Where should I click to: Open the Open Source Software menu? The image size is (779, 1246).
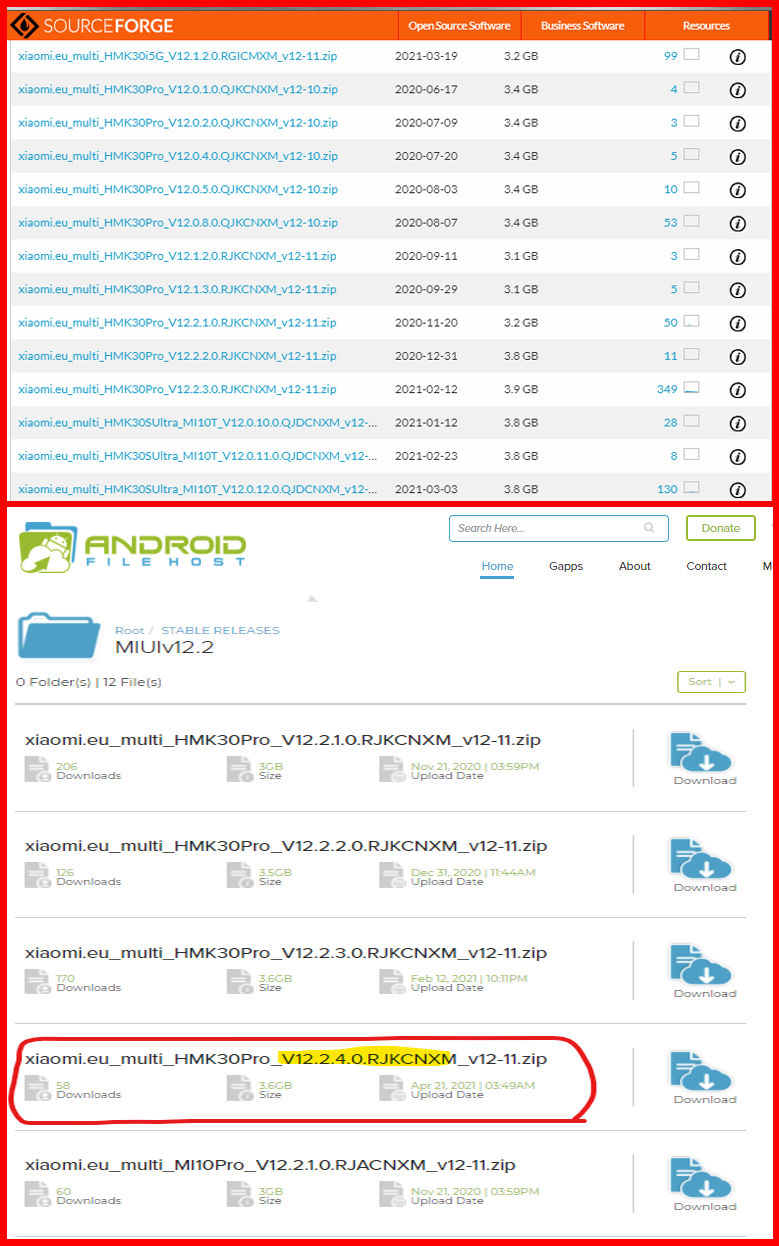459,25
